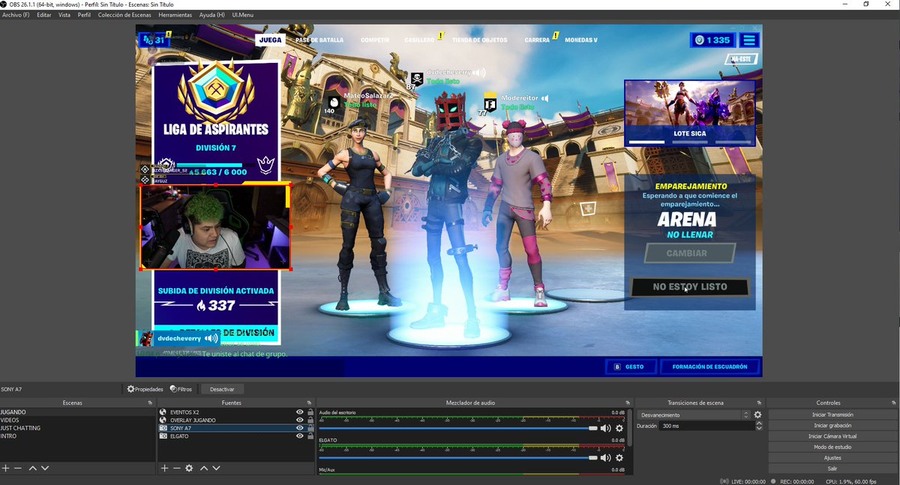Click Audio del escritorio volume slider

tap(458, 428)
